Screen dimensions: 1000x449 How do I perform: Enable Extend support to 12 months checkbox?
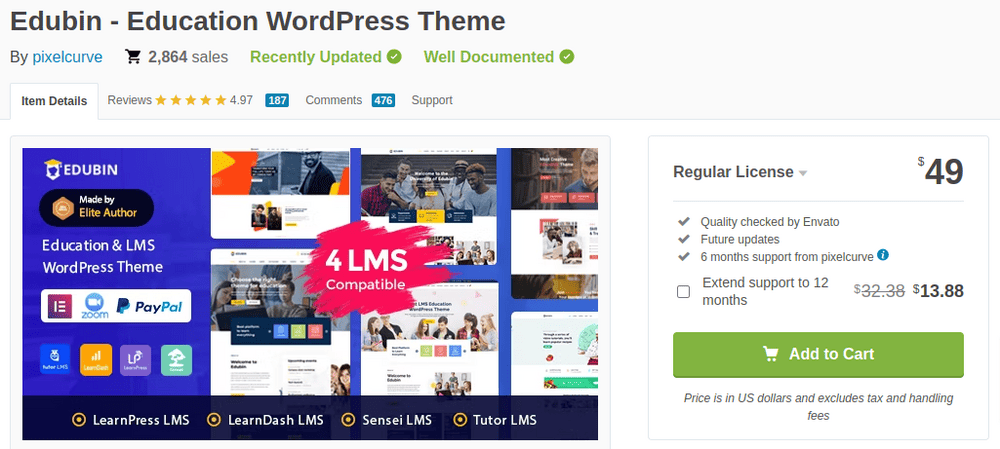pyautogui.click(x=683, y=291)
